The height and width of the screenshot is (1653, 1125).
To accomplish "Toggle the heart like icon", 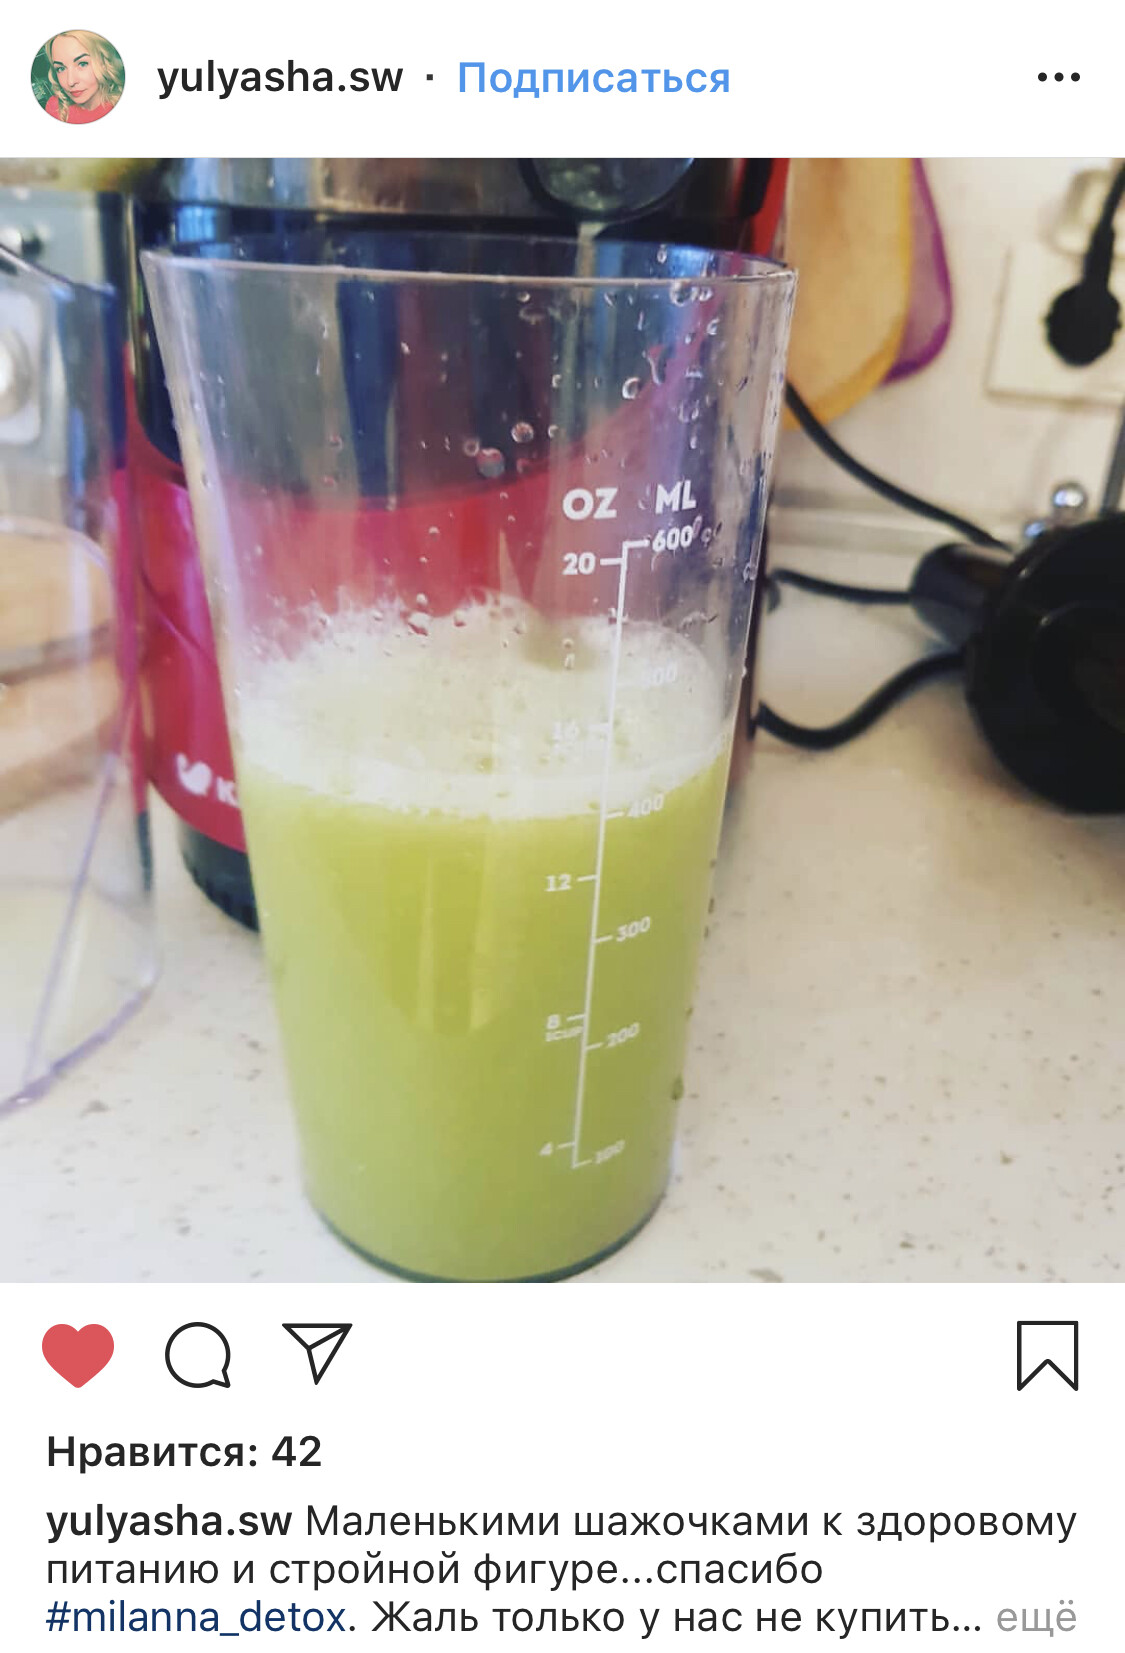I will (x=78, y=1355).
